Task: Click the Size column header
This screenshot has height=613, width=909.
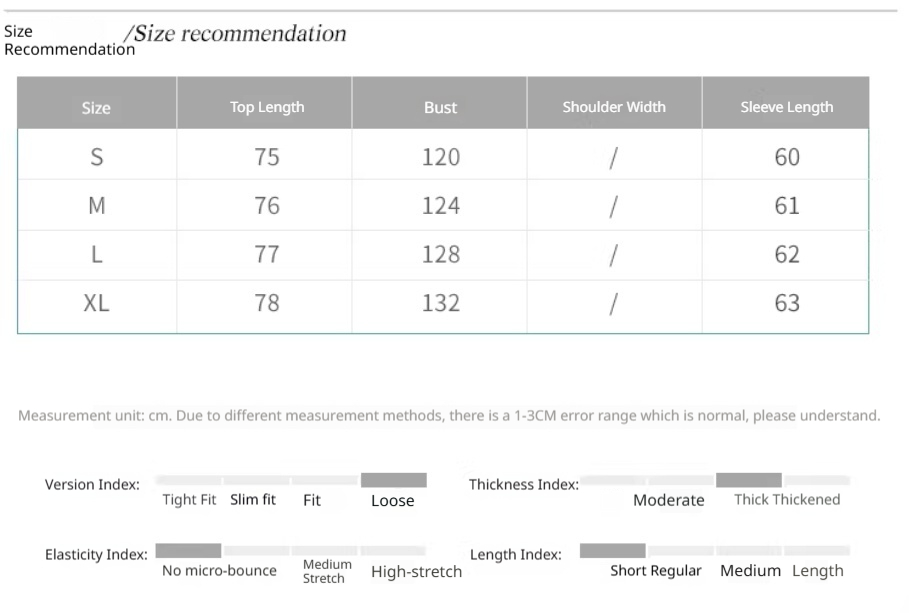Action: (x=96, y=107)
